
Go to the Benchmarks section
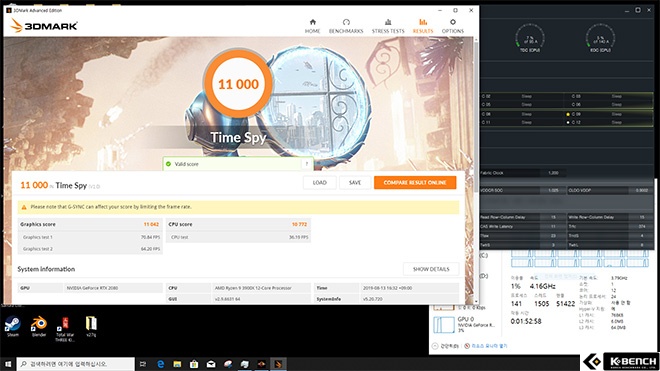click(x=346, y=26)
